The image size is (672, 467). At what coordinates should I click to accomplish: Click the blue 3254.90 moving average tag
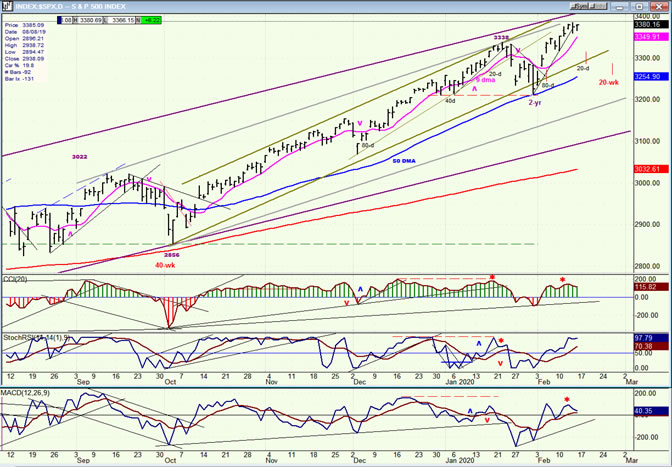650,76
